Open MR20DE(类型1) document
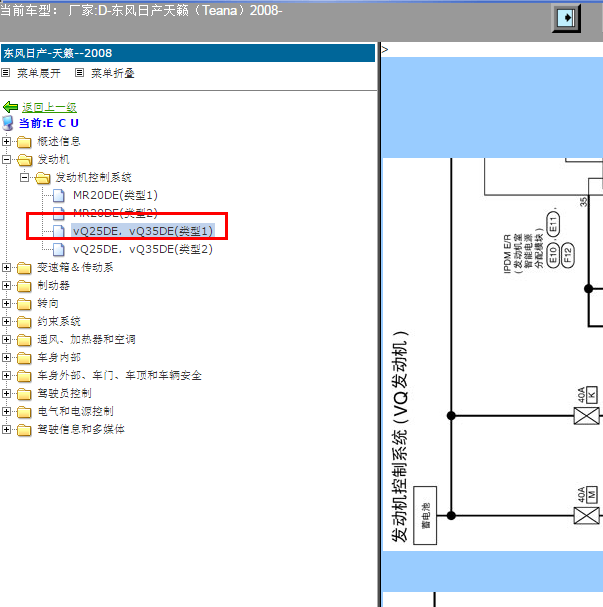Image resolution: width=603 pixels, height=607 pixels. tap(115, 195)
